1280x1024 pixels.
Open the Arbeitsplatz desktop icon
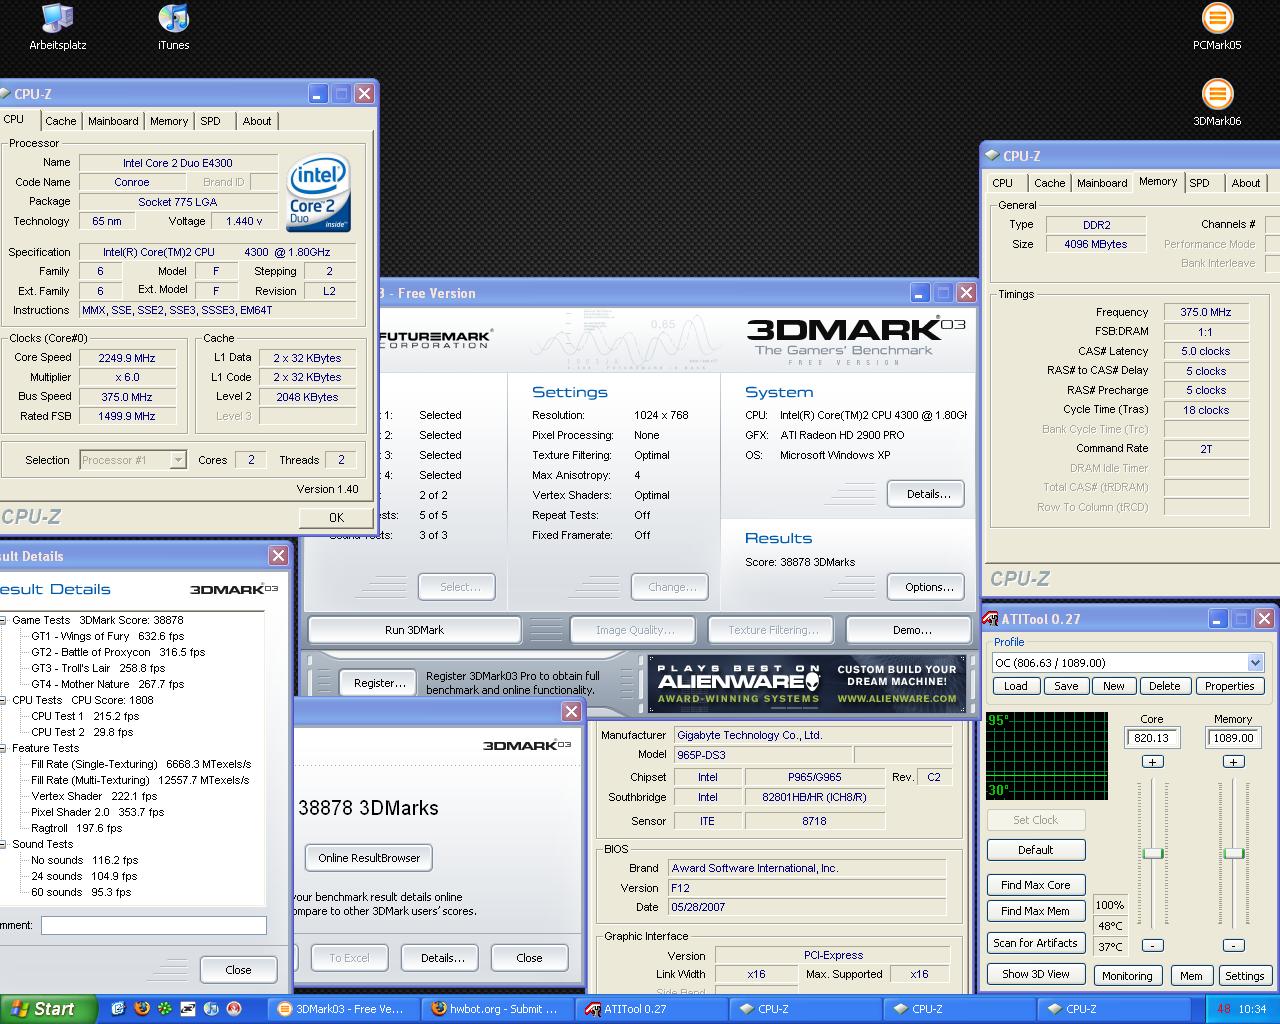coord(57,27)
